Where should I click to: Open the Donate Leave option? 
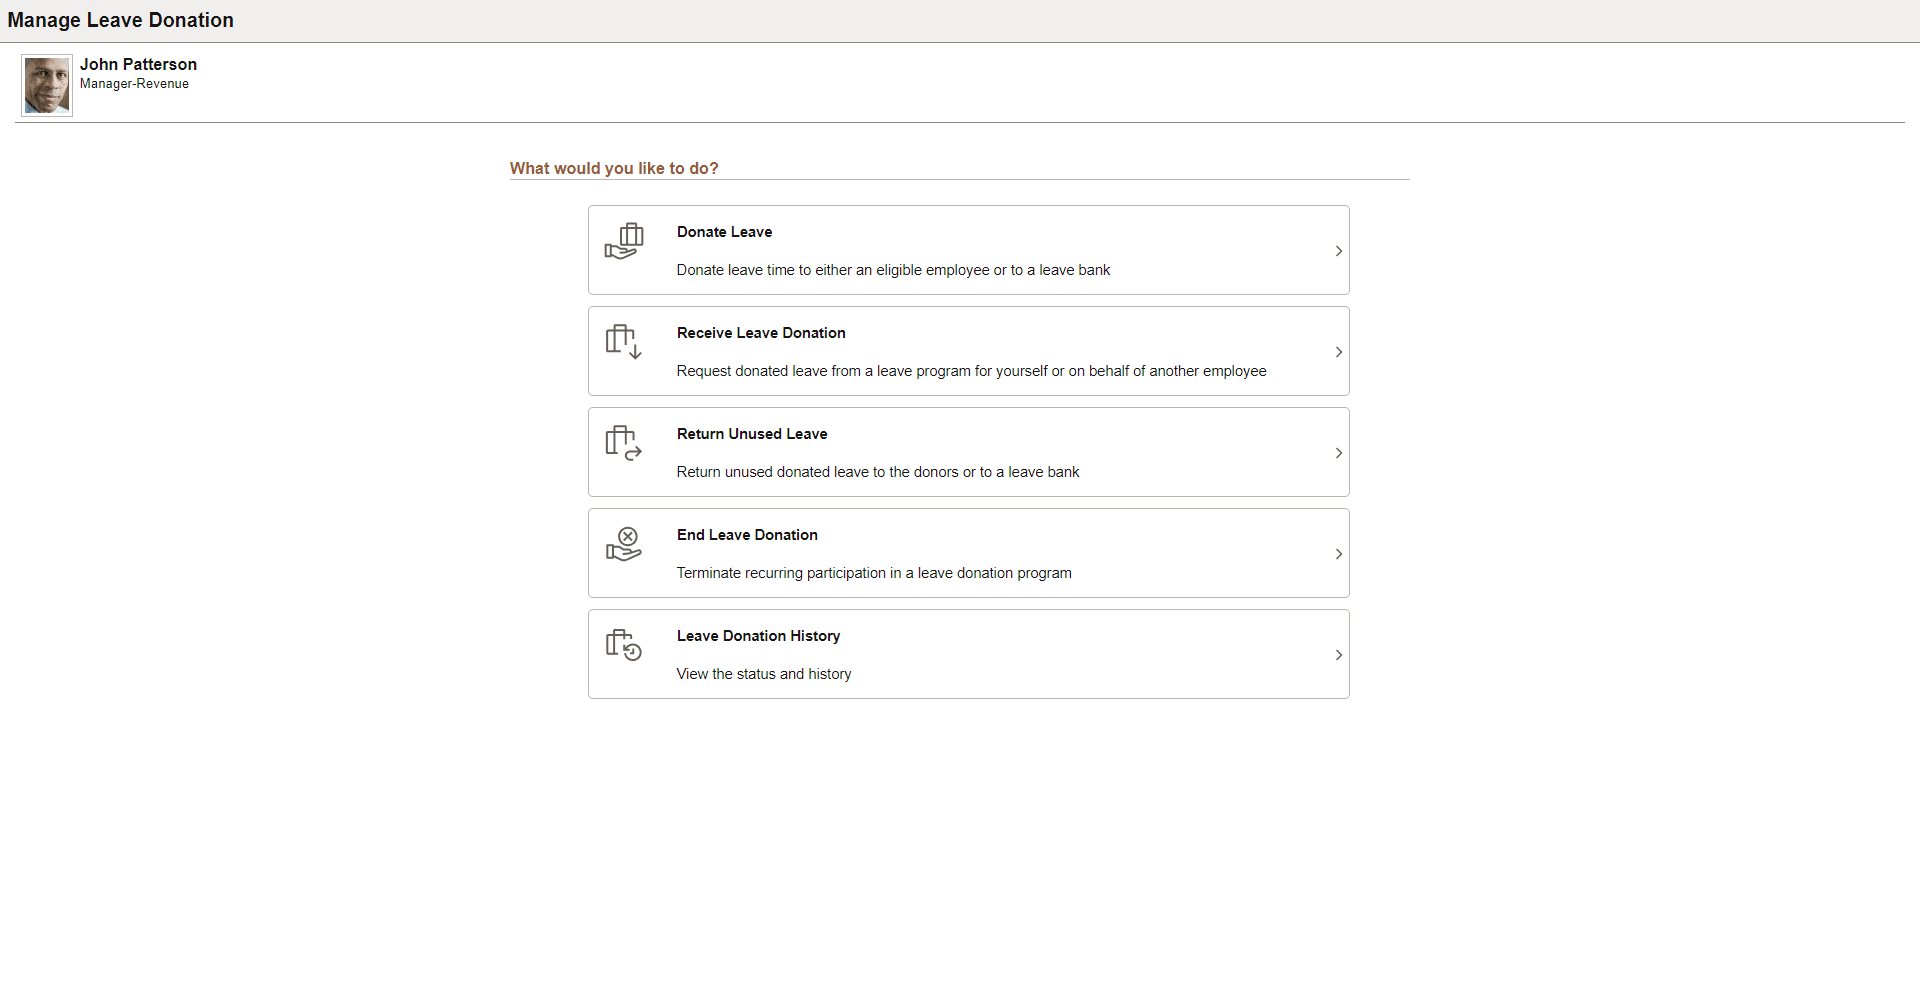(724, 231)
